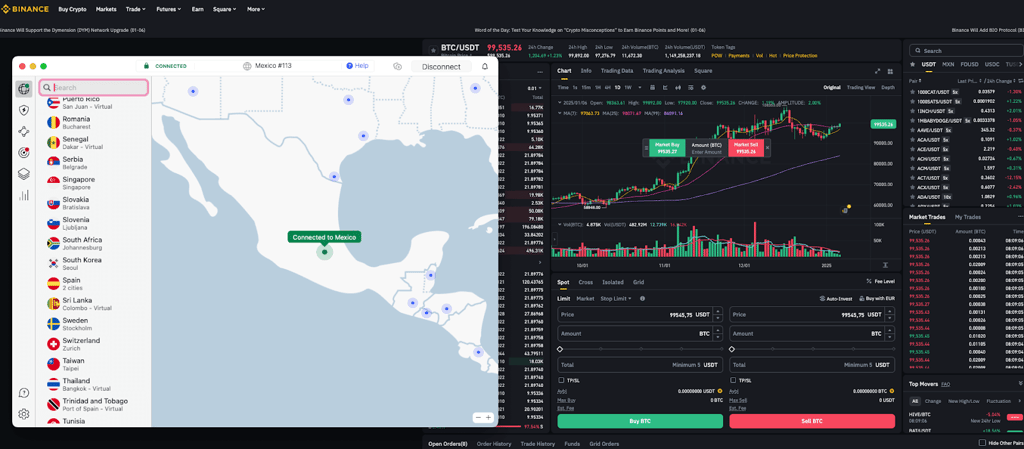Switch chart layout with grid icon

point(889,71)
